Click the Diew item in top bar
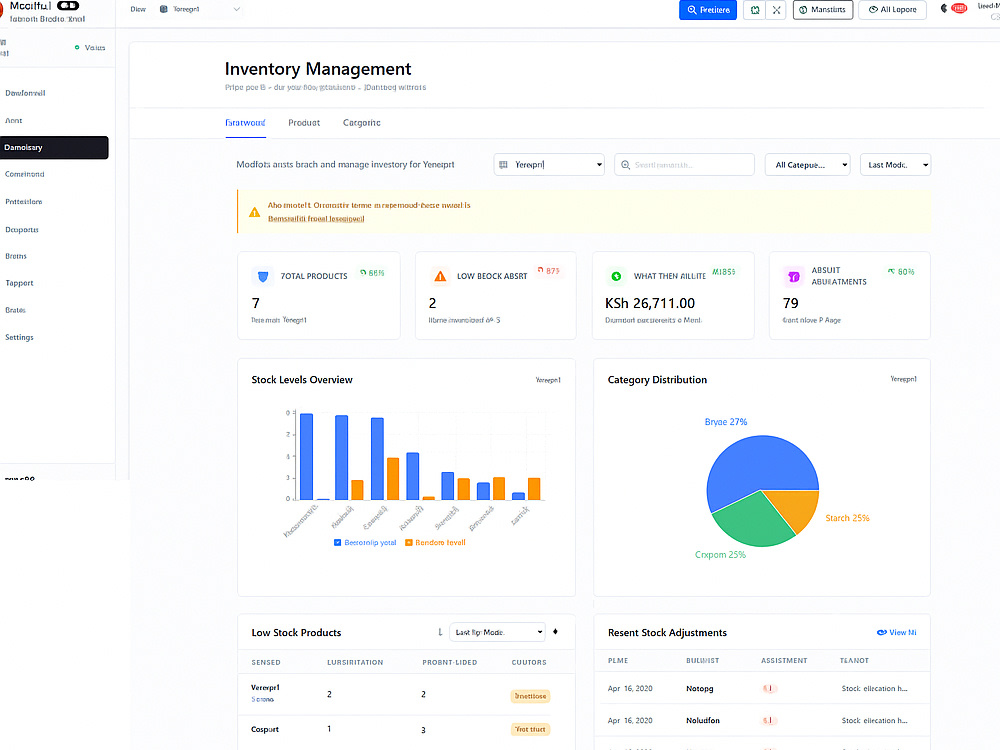Viewport: 1000px width, 750px height. 138,10
